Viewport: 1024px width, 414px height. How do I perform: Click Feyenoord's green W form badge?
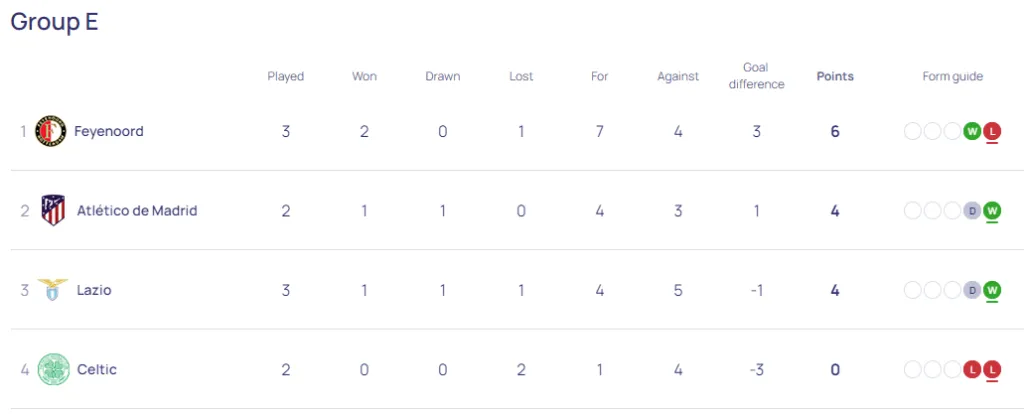pyautogui.click(x=972, y=131)
